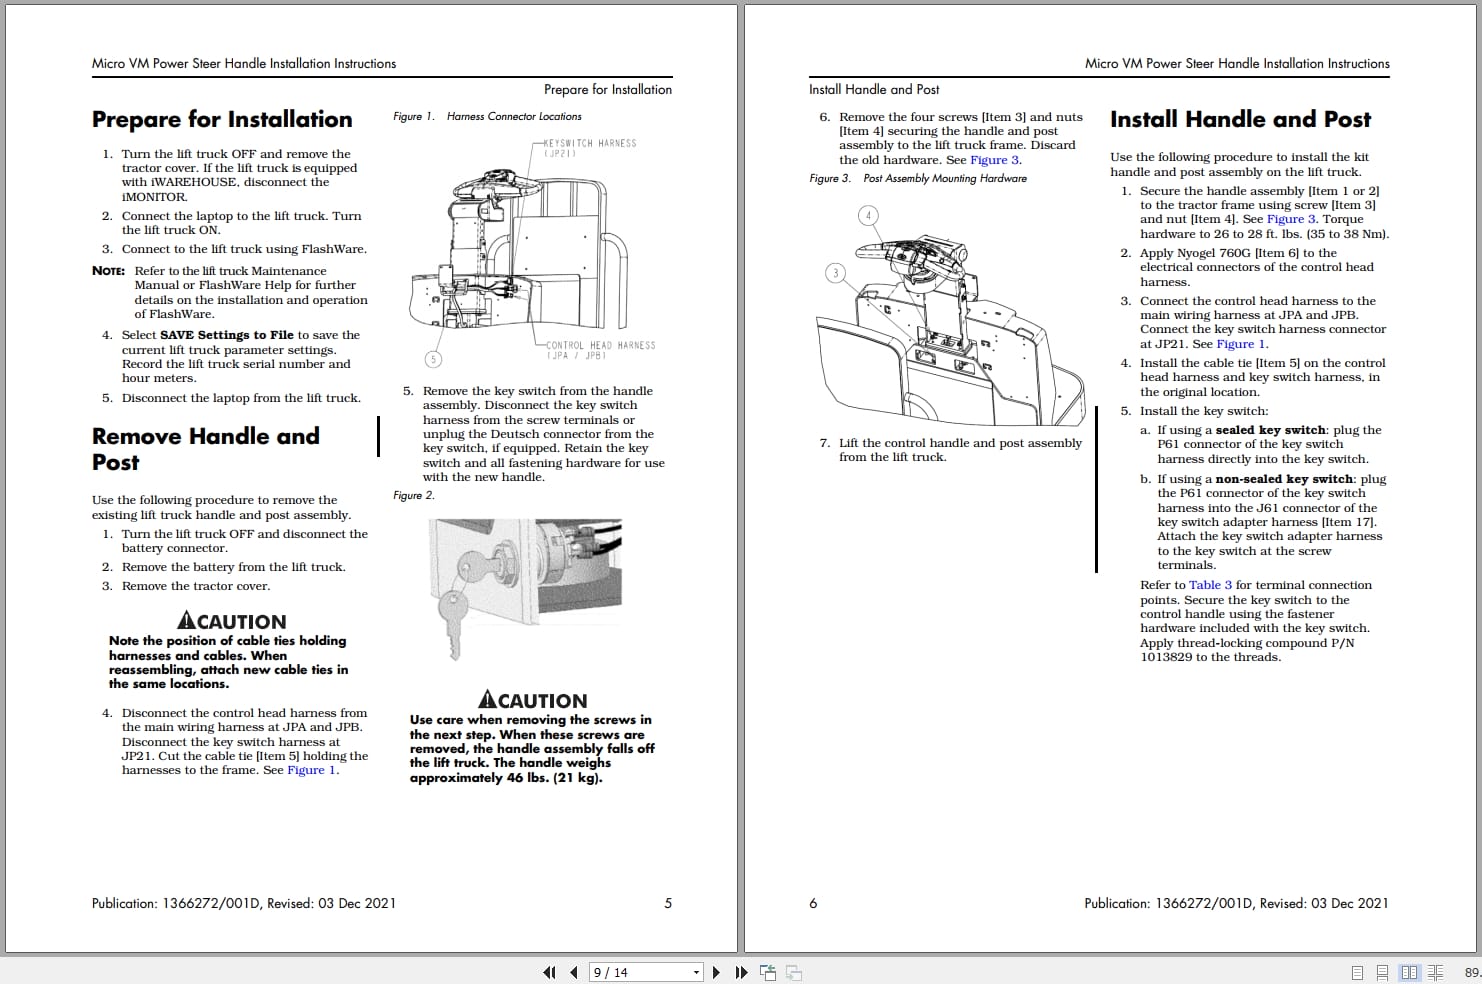Enable continuous scrolling page view
This screenshot has width=1482, height=984.
(1383, 971)
